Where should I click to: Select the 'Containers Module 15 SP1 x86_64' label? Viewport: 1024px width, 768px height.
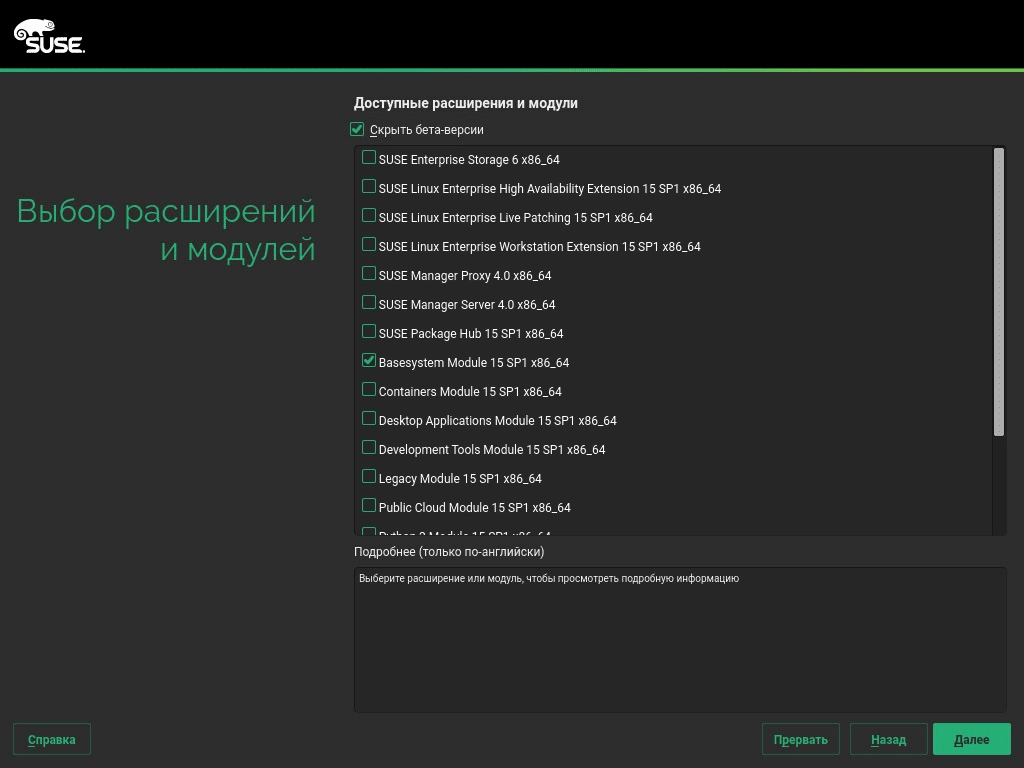470,392
